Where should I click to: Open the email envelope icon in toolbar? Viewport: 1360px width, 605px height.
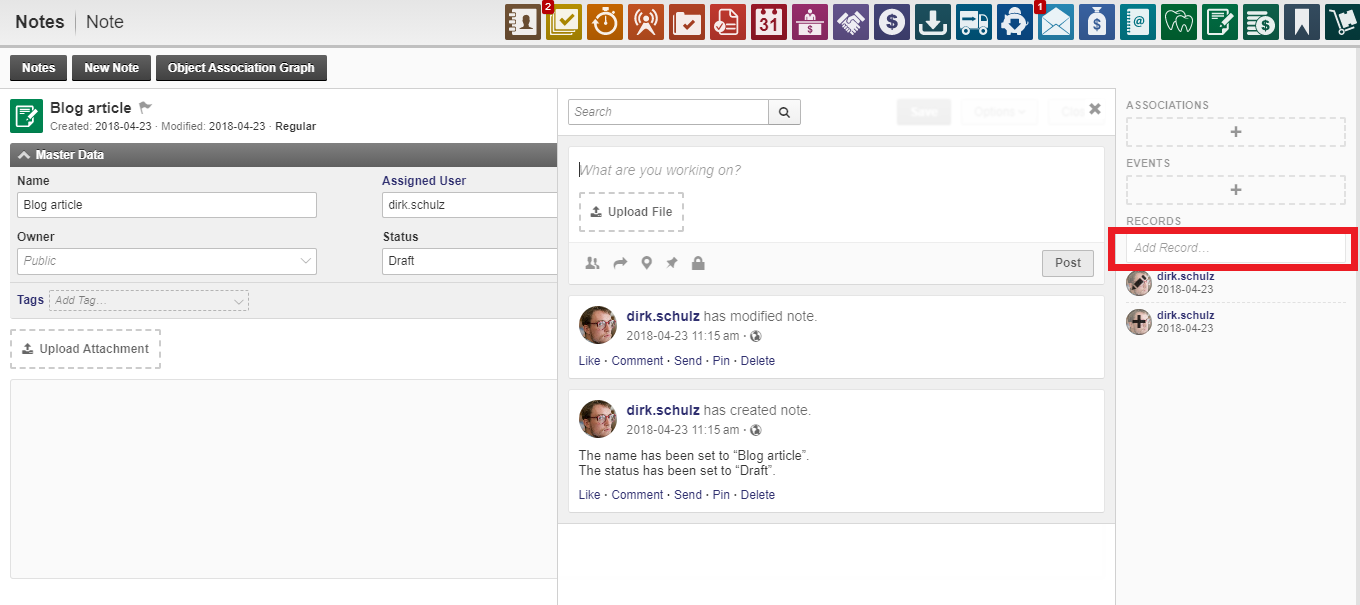(1055, 22)
